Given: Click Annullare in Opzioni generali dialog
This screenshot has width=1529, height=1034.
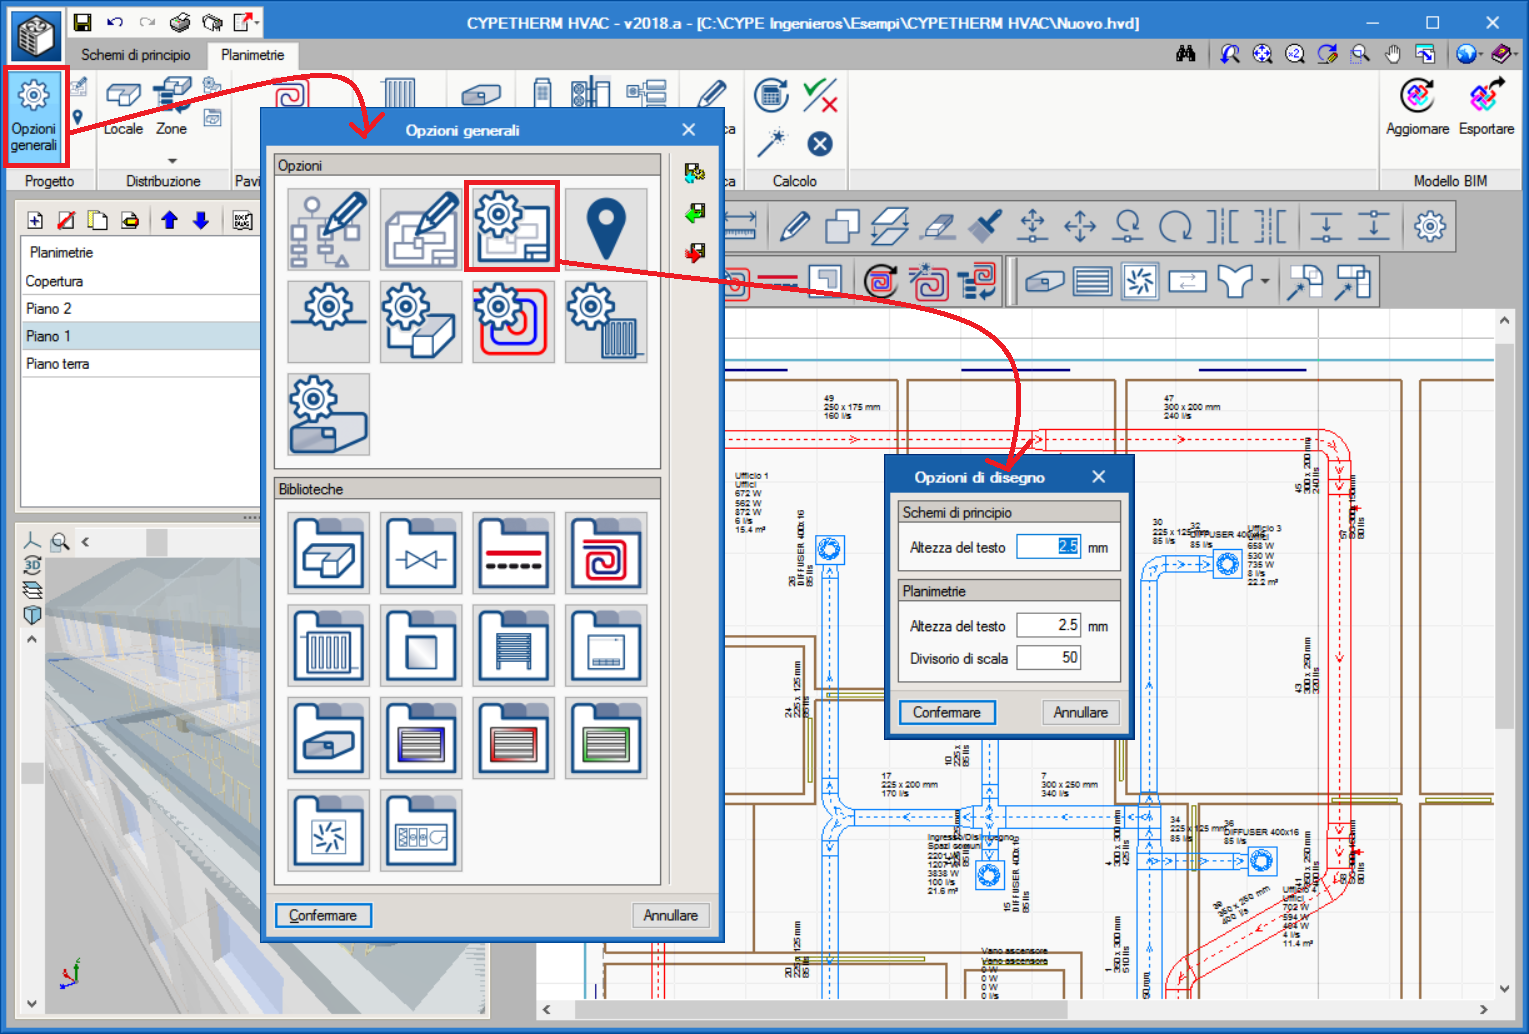Looking at the screenshot, I should [x=671, y=915].
